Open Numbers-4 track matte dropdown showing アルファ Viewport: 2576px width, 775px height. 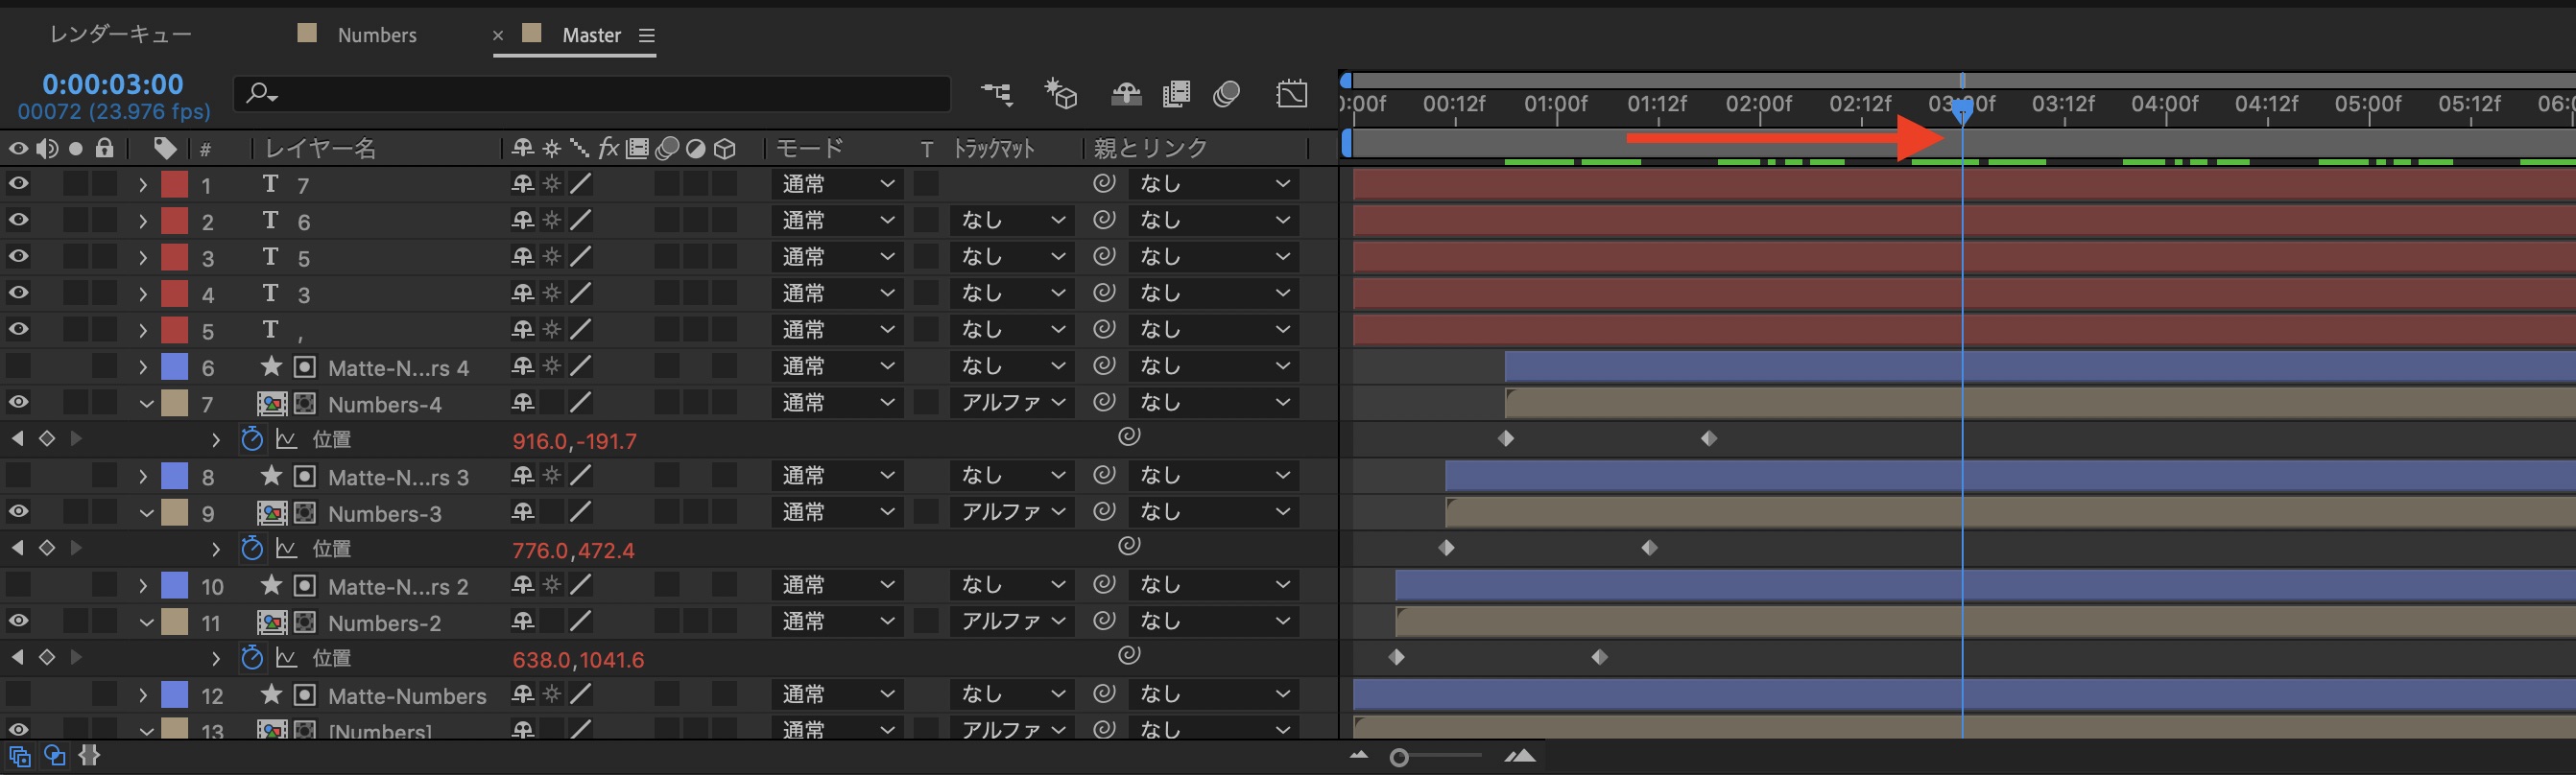point(1012,403)
